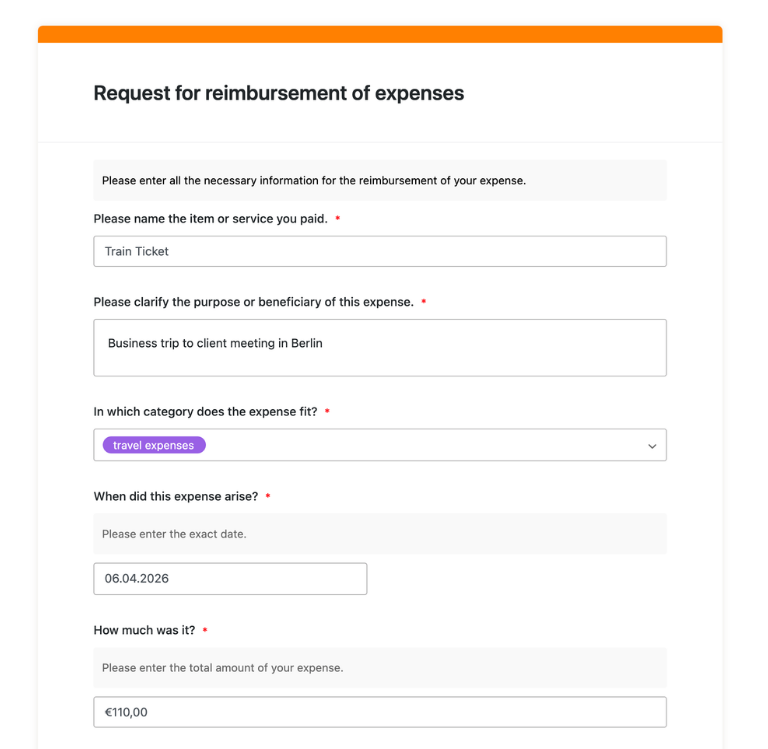
Task: Click the date field showing 06.04.2026
Action: click(230, 578)
